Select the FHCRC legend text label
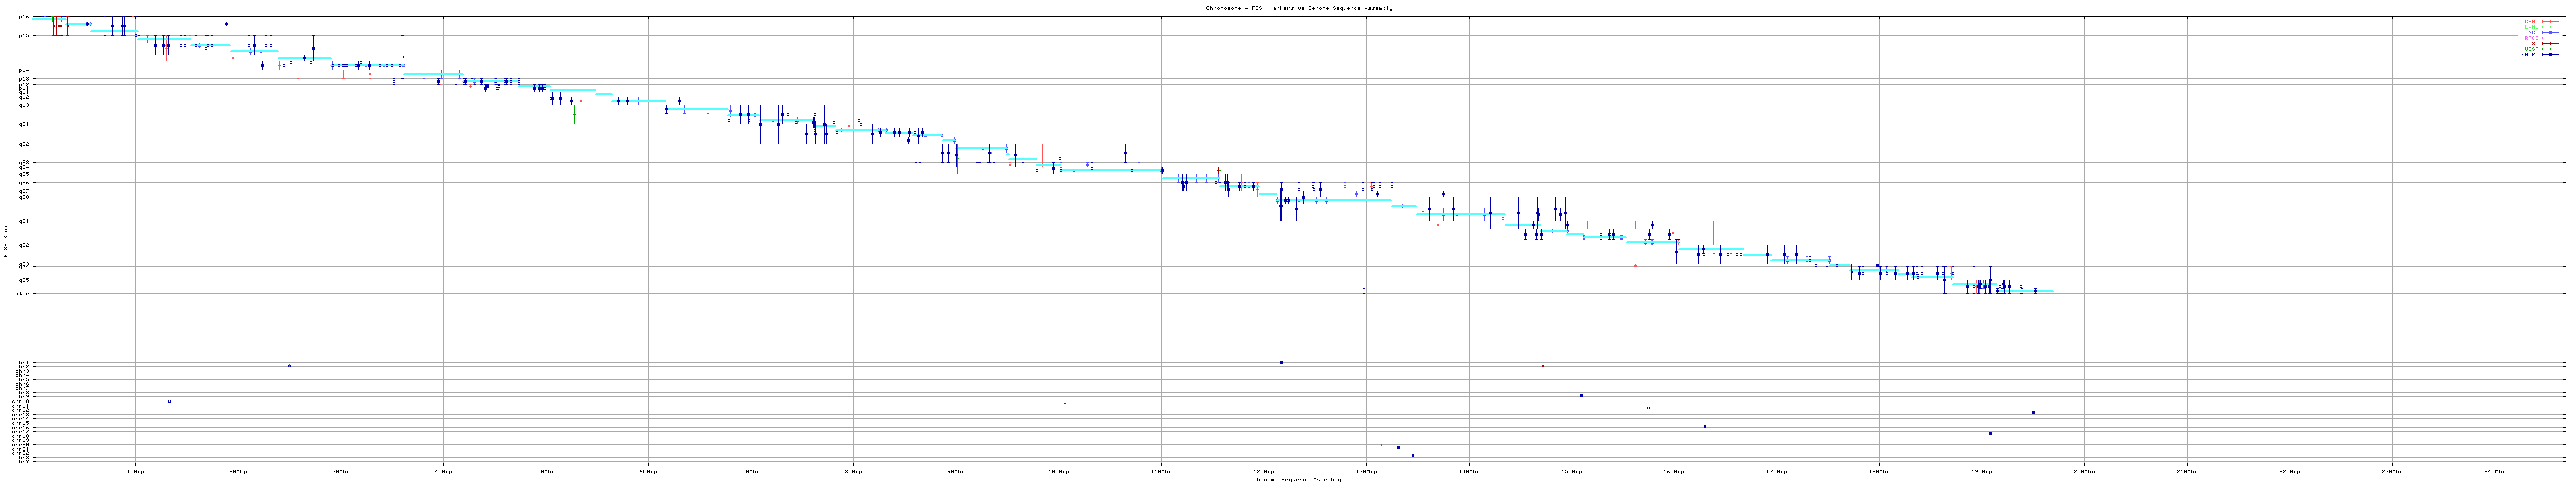 point(2529,55)
